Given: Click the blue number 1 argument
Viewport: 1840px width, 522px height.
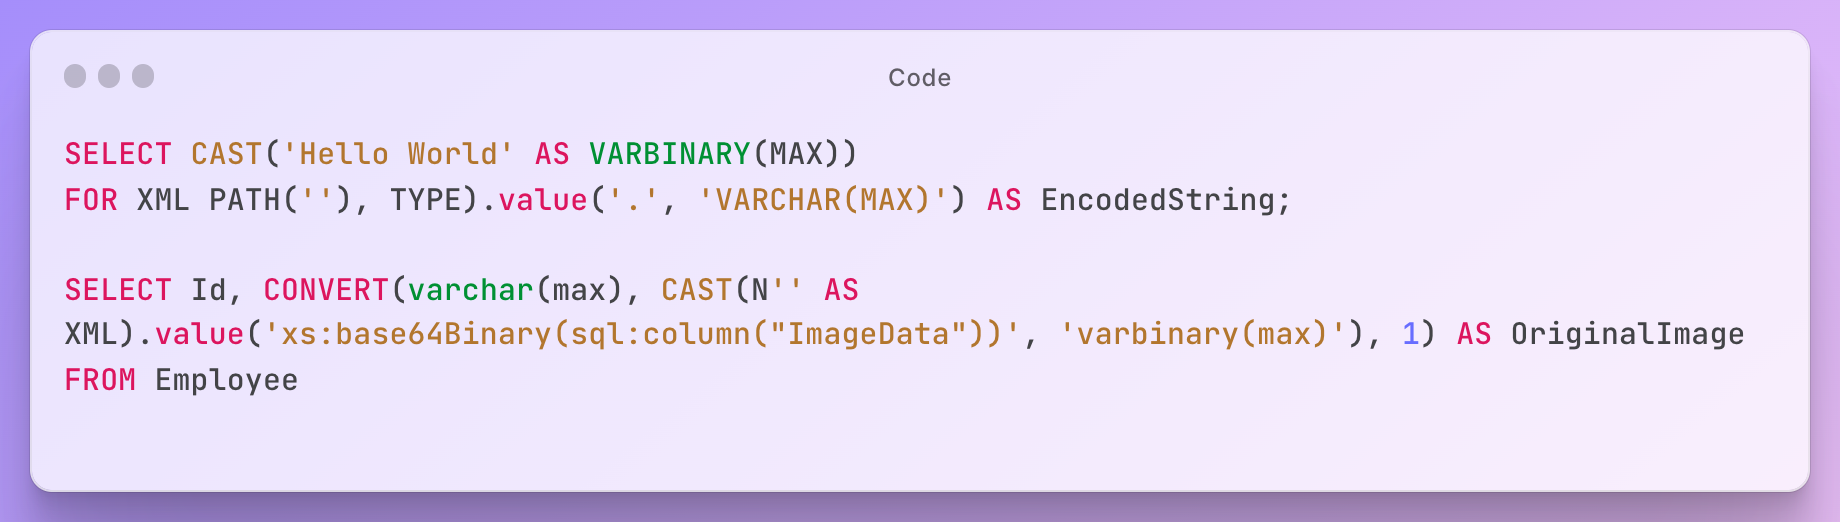Looking at the screenshot, I should (x=1410, y=334).
